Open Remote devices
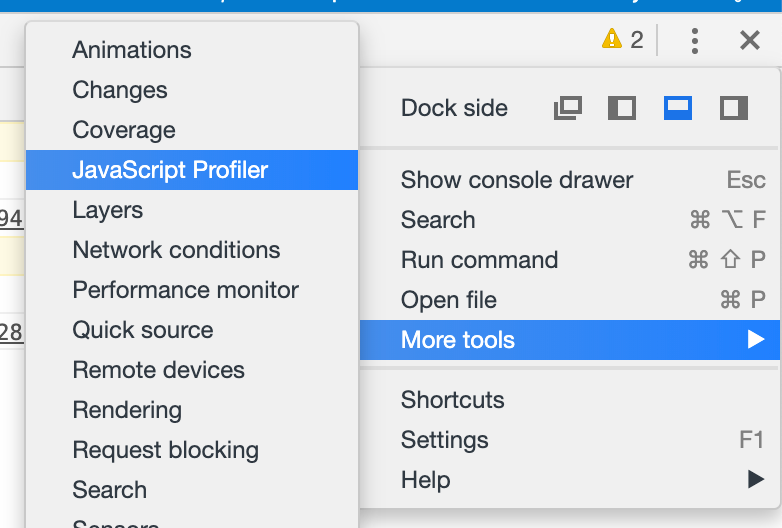 [x=192, y=370]
